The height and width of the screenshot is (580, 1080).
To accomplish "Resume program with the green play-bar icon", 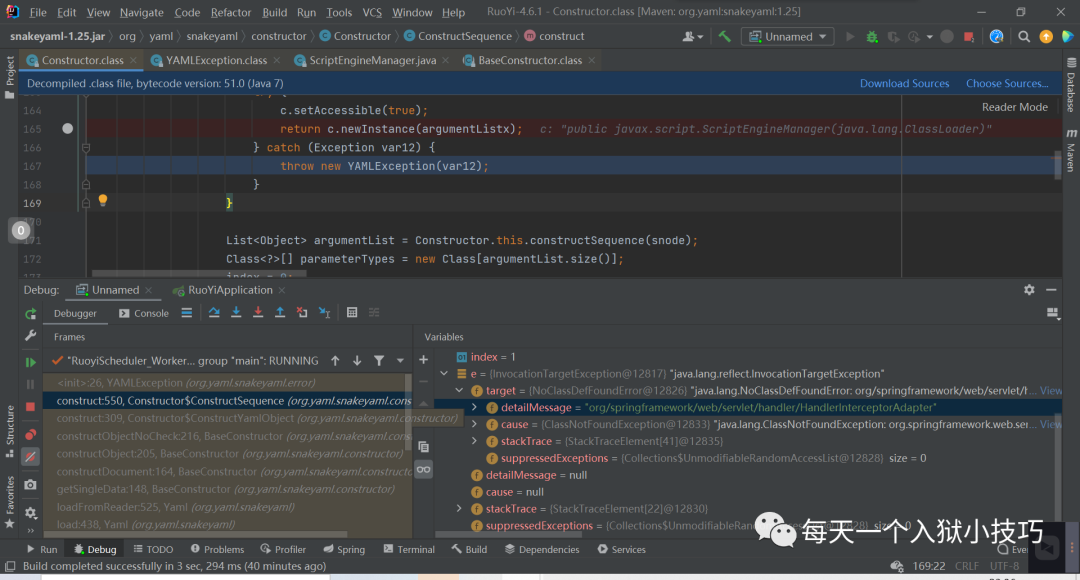I will click(30, 362).
